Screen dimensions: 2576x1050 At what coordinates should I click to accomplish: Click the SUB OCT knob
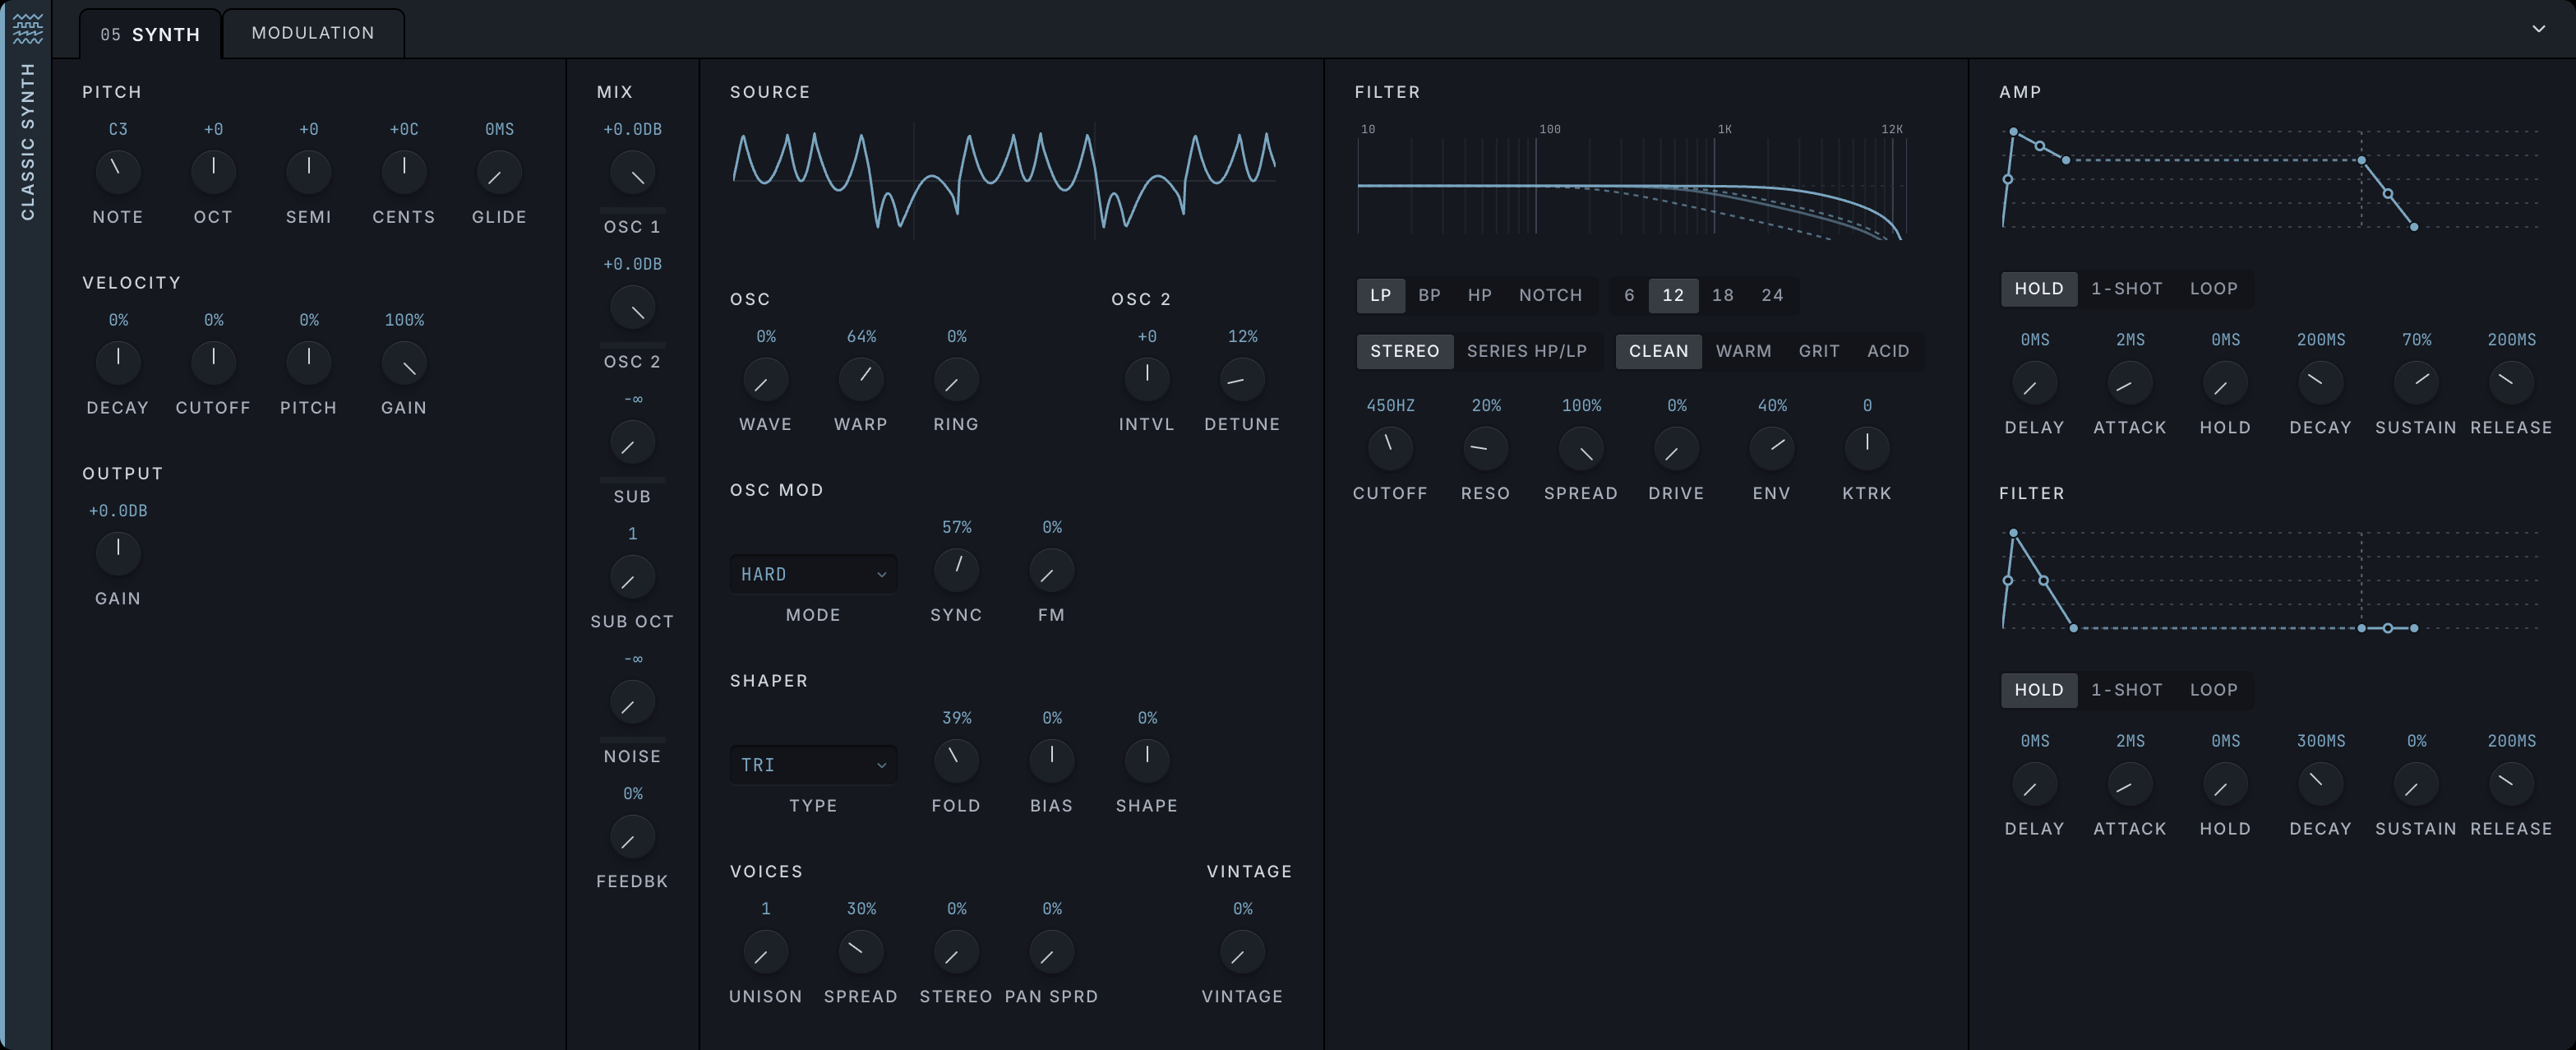tap(632, 577)
